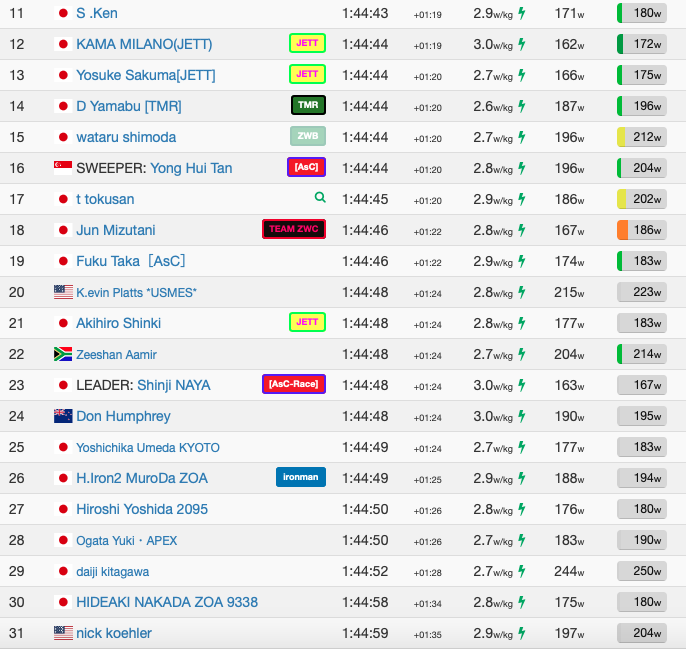Click Japan flag beside Jun Mizutani
Image resolution: width=686 pixels, height=649 pixels.
[63, 230]
